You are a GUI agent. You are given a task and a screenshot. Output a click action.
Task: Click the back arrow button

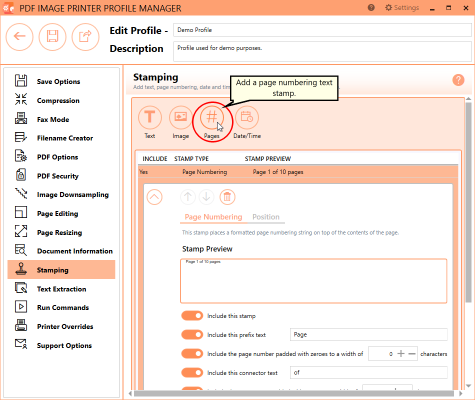tap(19, 37)
